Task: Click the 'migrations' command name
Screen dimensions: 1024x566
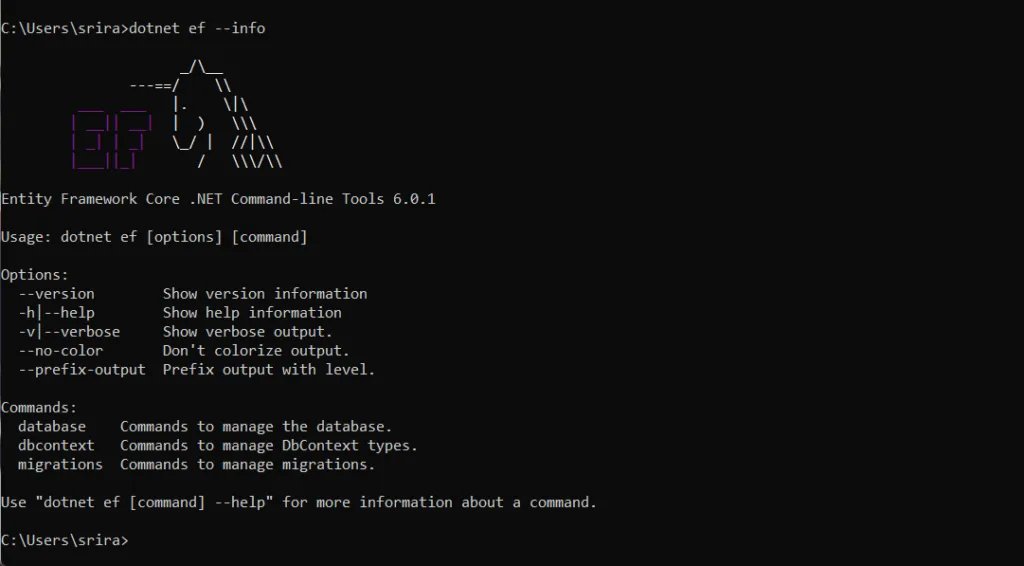Action: 60,464
